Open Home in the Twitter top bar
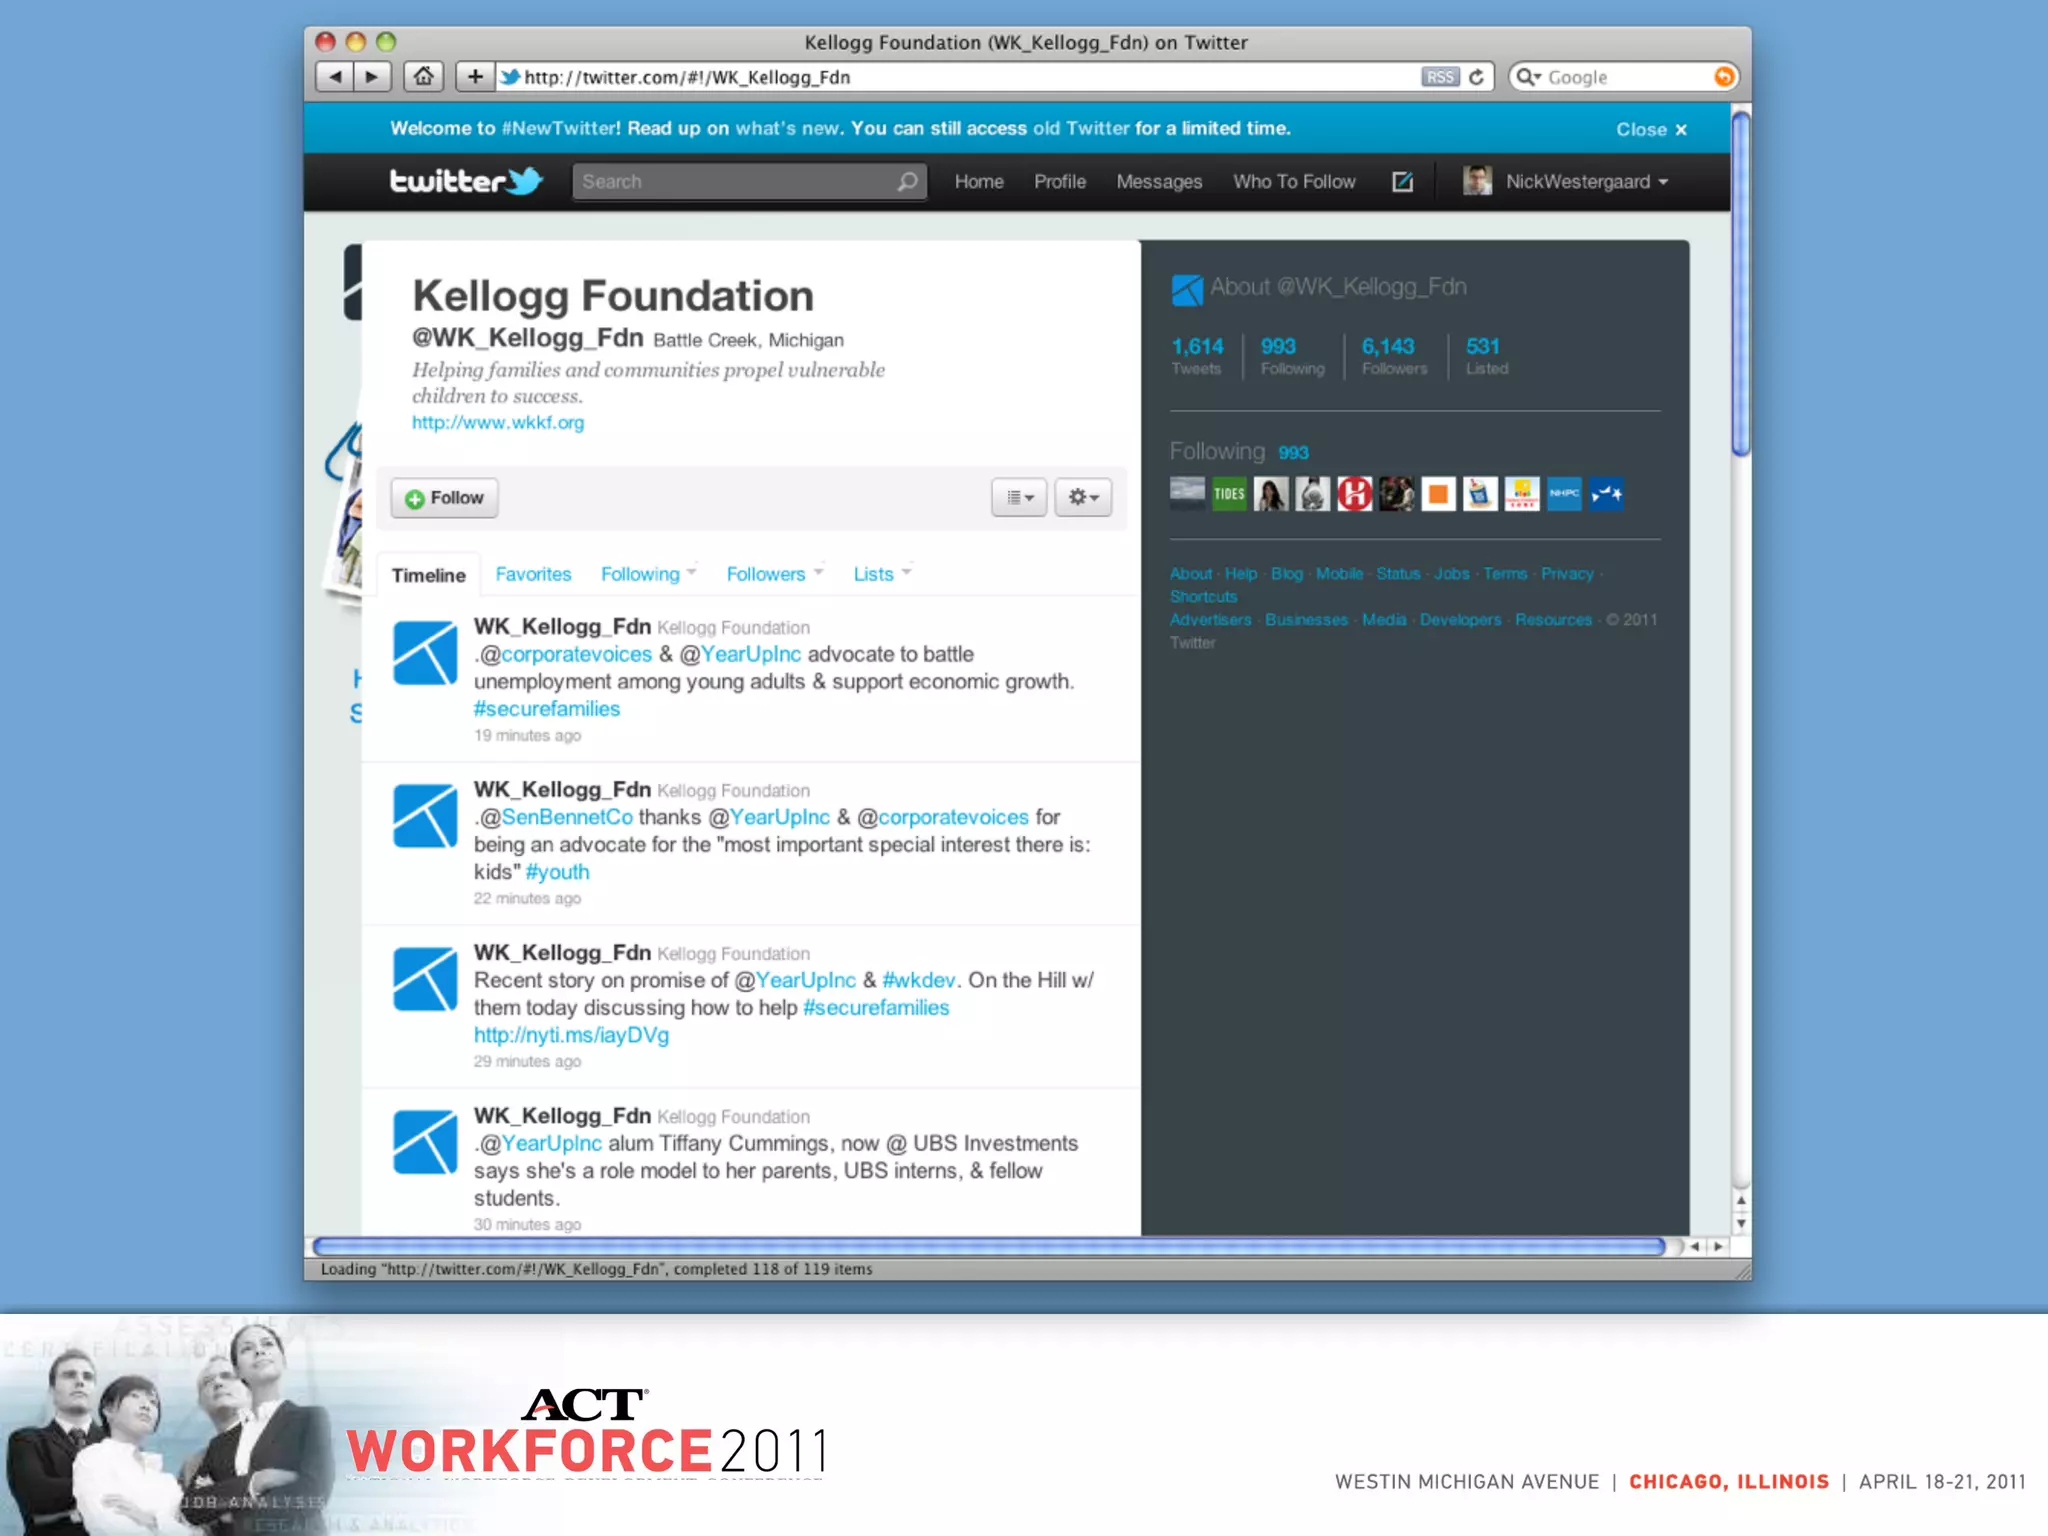The height and width of the screenshot is (1536, 2048). [x=979, y=181]
